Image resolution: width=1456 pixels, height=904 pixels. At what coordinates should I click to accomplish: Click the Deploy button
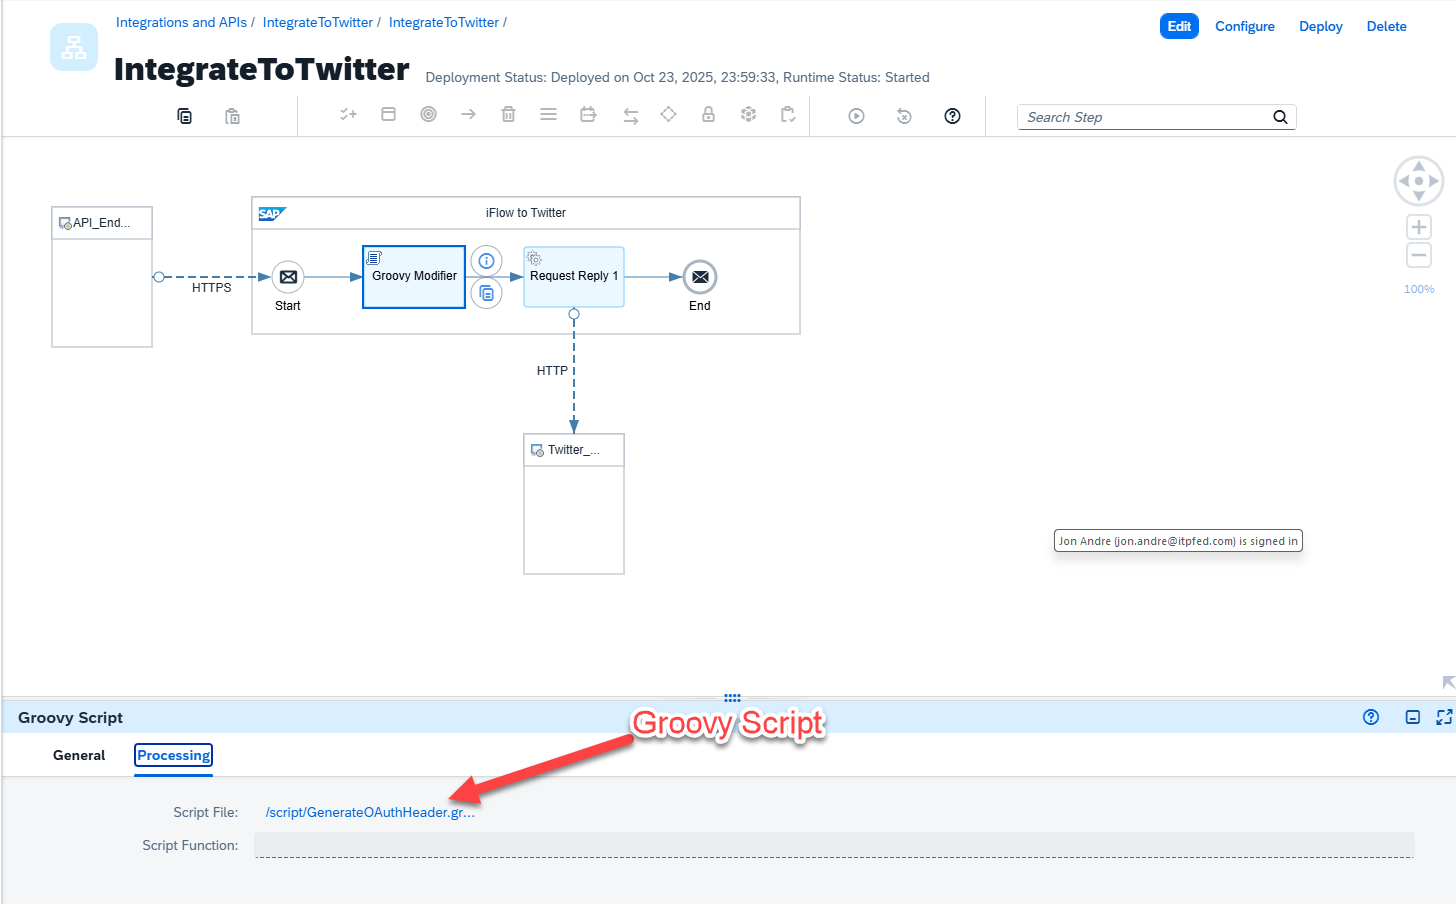[x=1320, y=26]
